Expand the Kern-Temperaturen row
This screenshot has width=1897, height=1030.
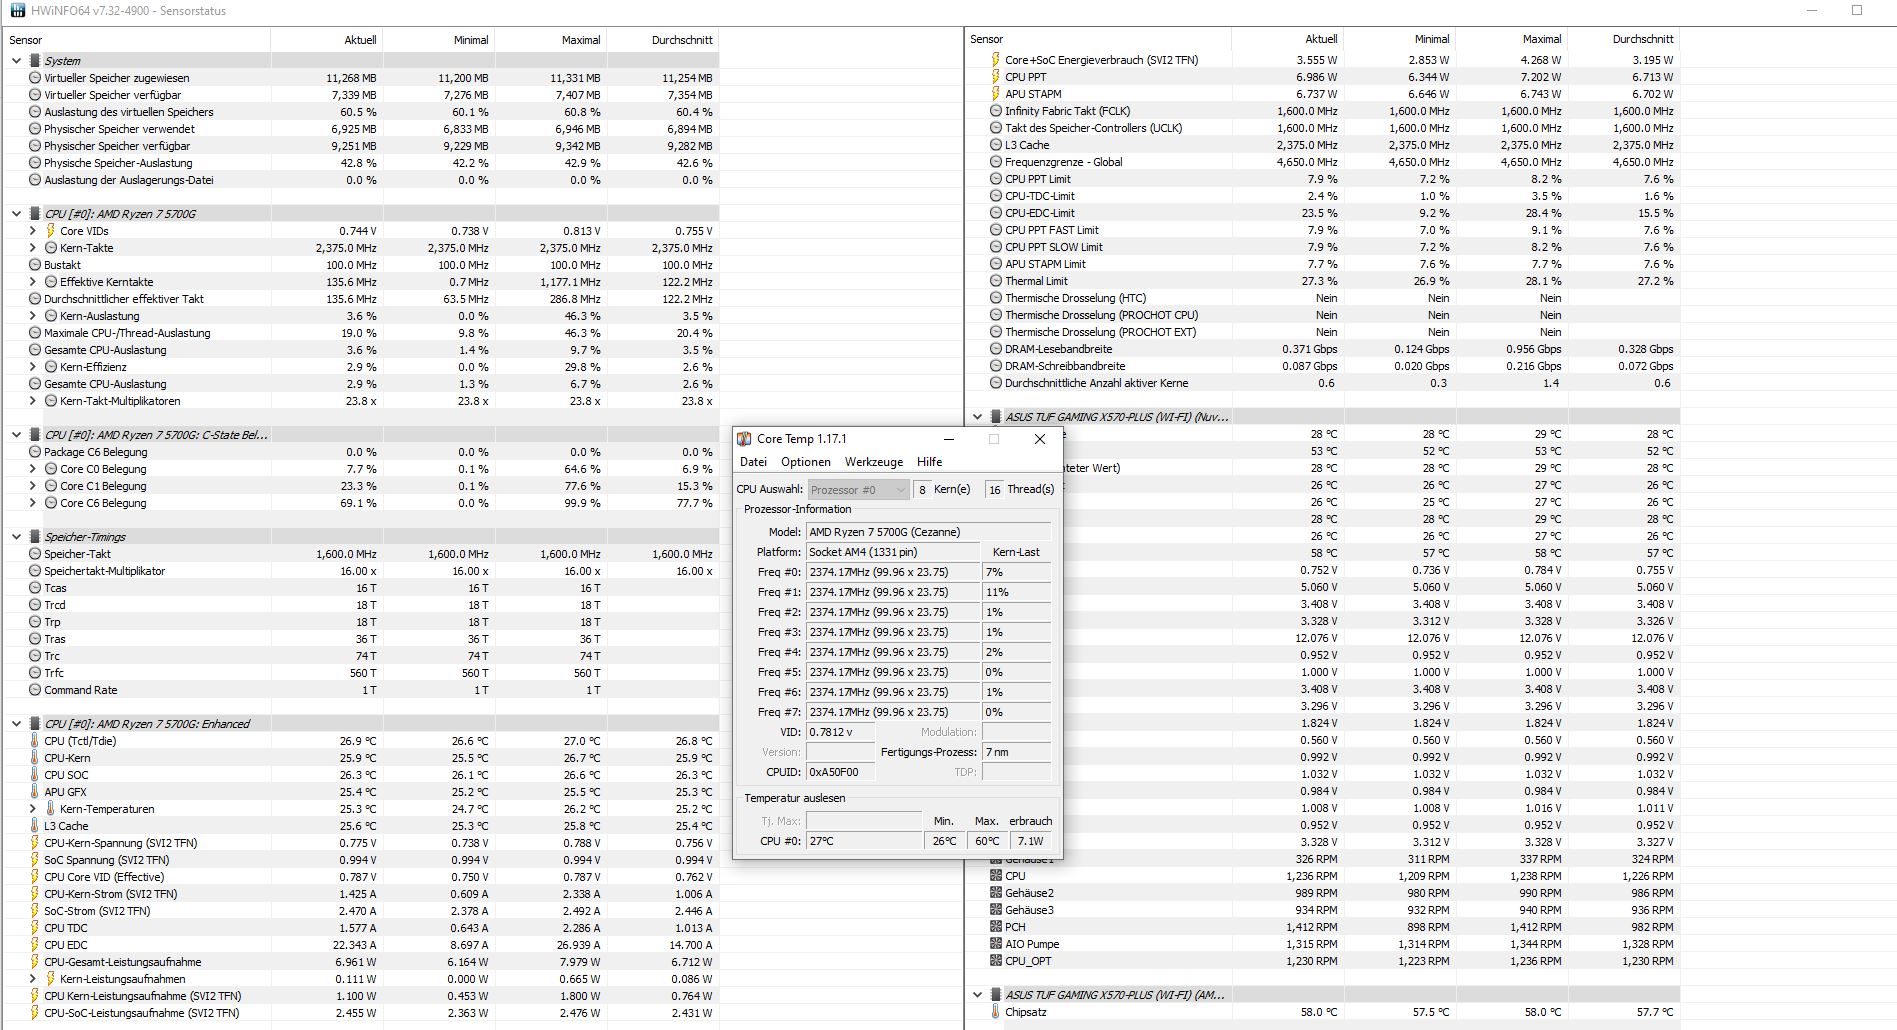tap(33, 809)
